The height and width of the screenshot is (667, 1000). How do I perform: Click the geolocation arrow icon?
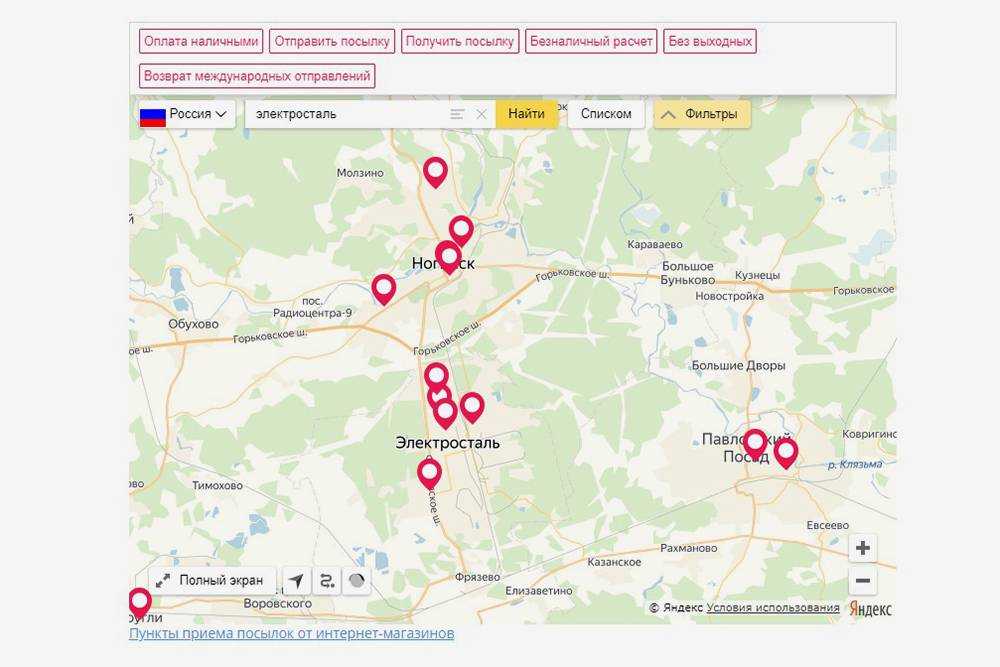(x=297, y=581)
